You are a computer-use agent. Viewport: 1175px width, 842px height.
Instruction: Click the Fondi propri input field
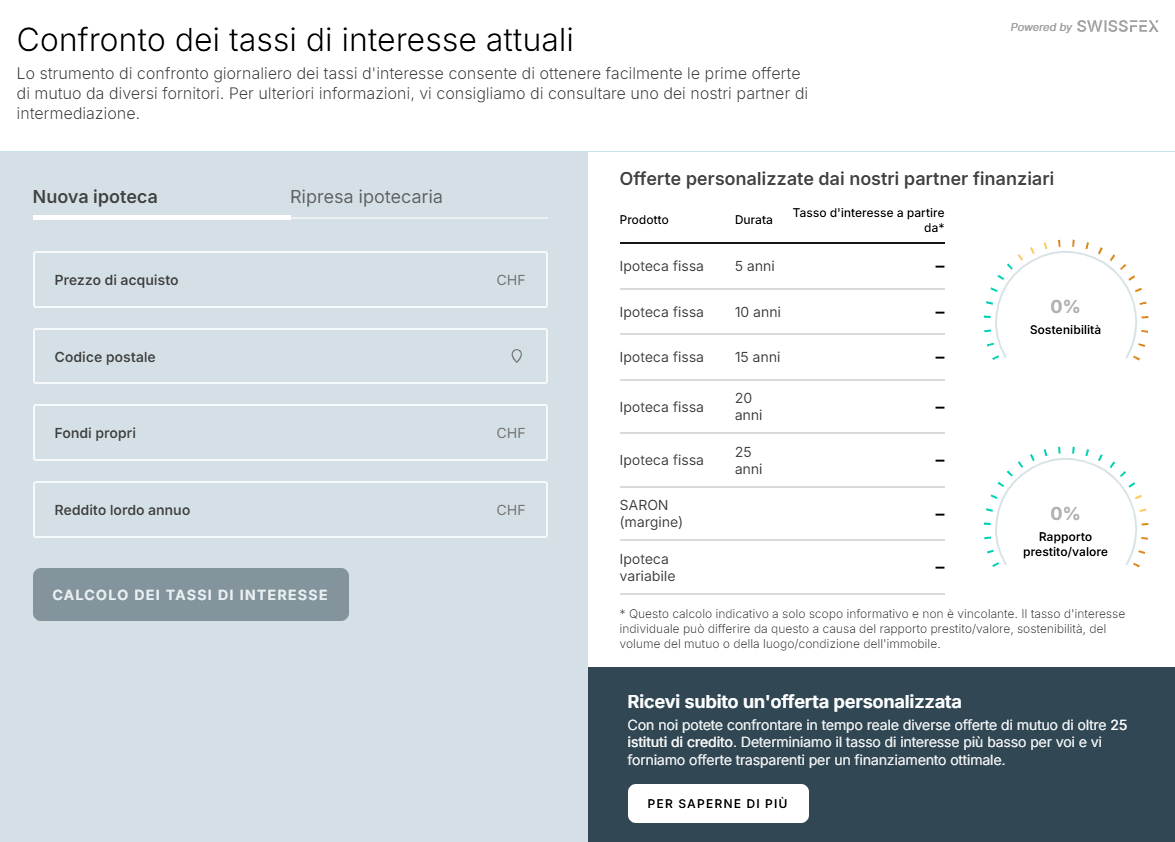click(290, 433)
